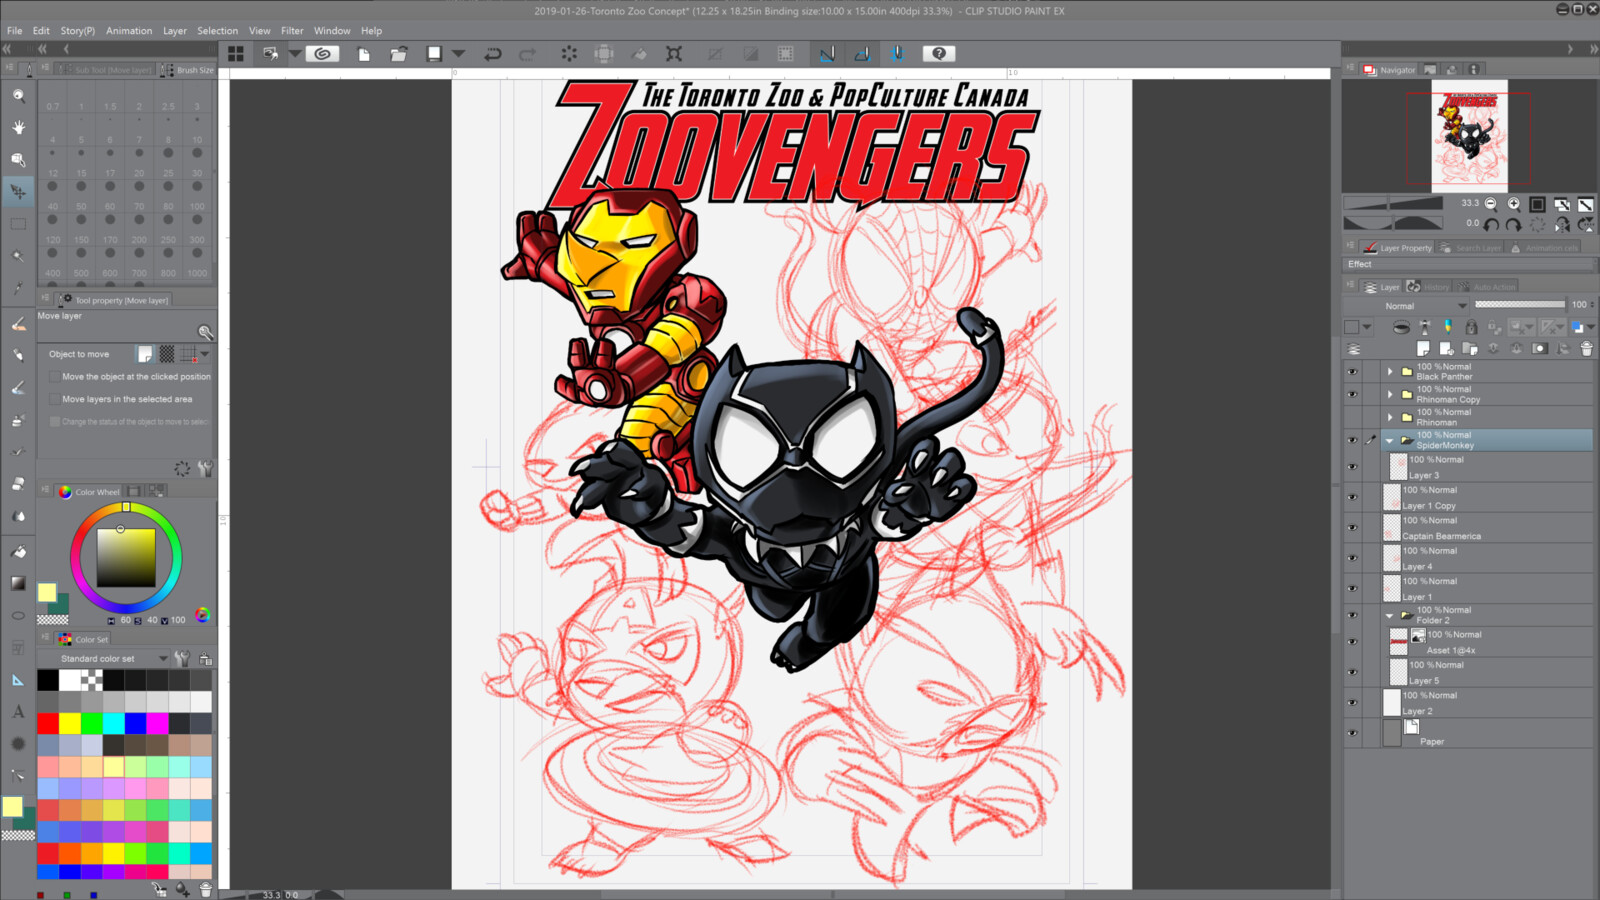Hide the Captain Bearmerica layer
This screenshot has height=900, width=1600.
click(x=1352, y=527)
